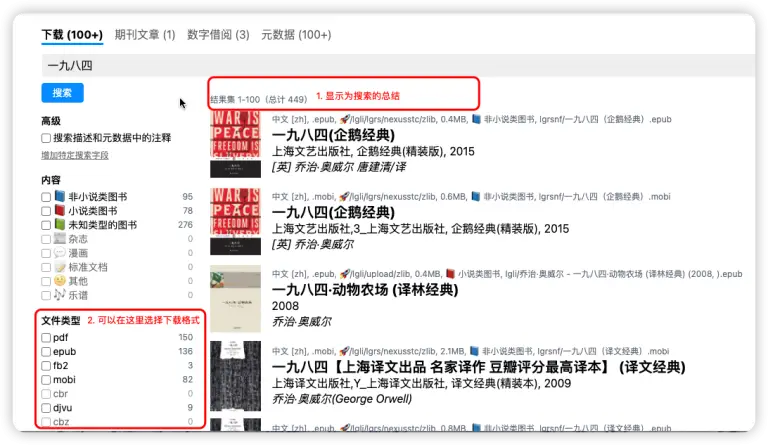
Task: Click the 文件类型 section heading
Action: click(x=61, y=321)
